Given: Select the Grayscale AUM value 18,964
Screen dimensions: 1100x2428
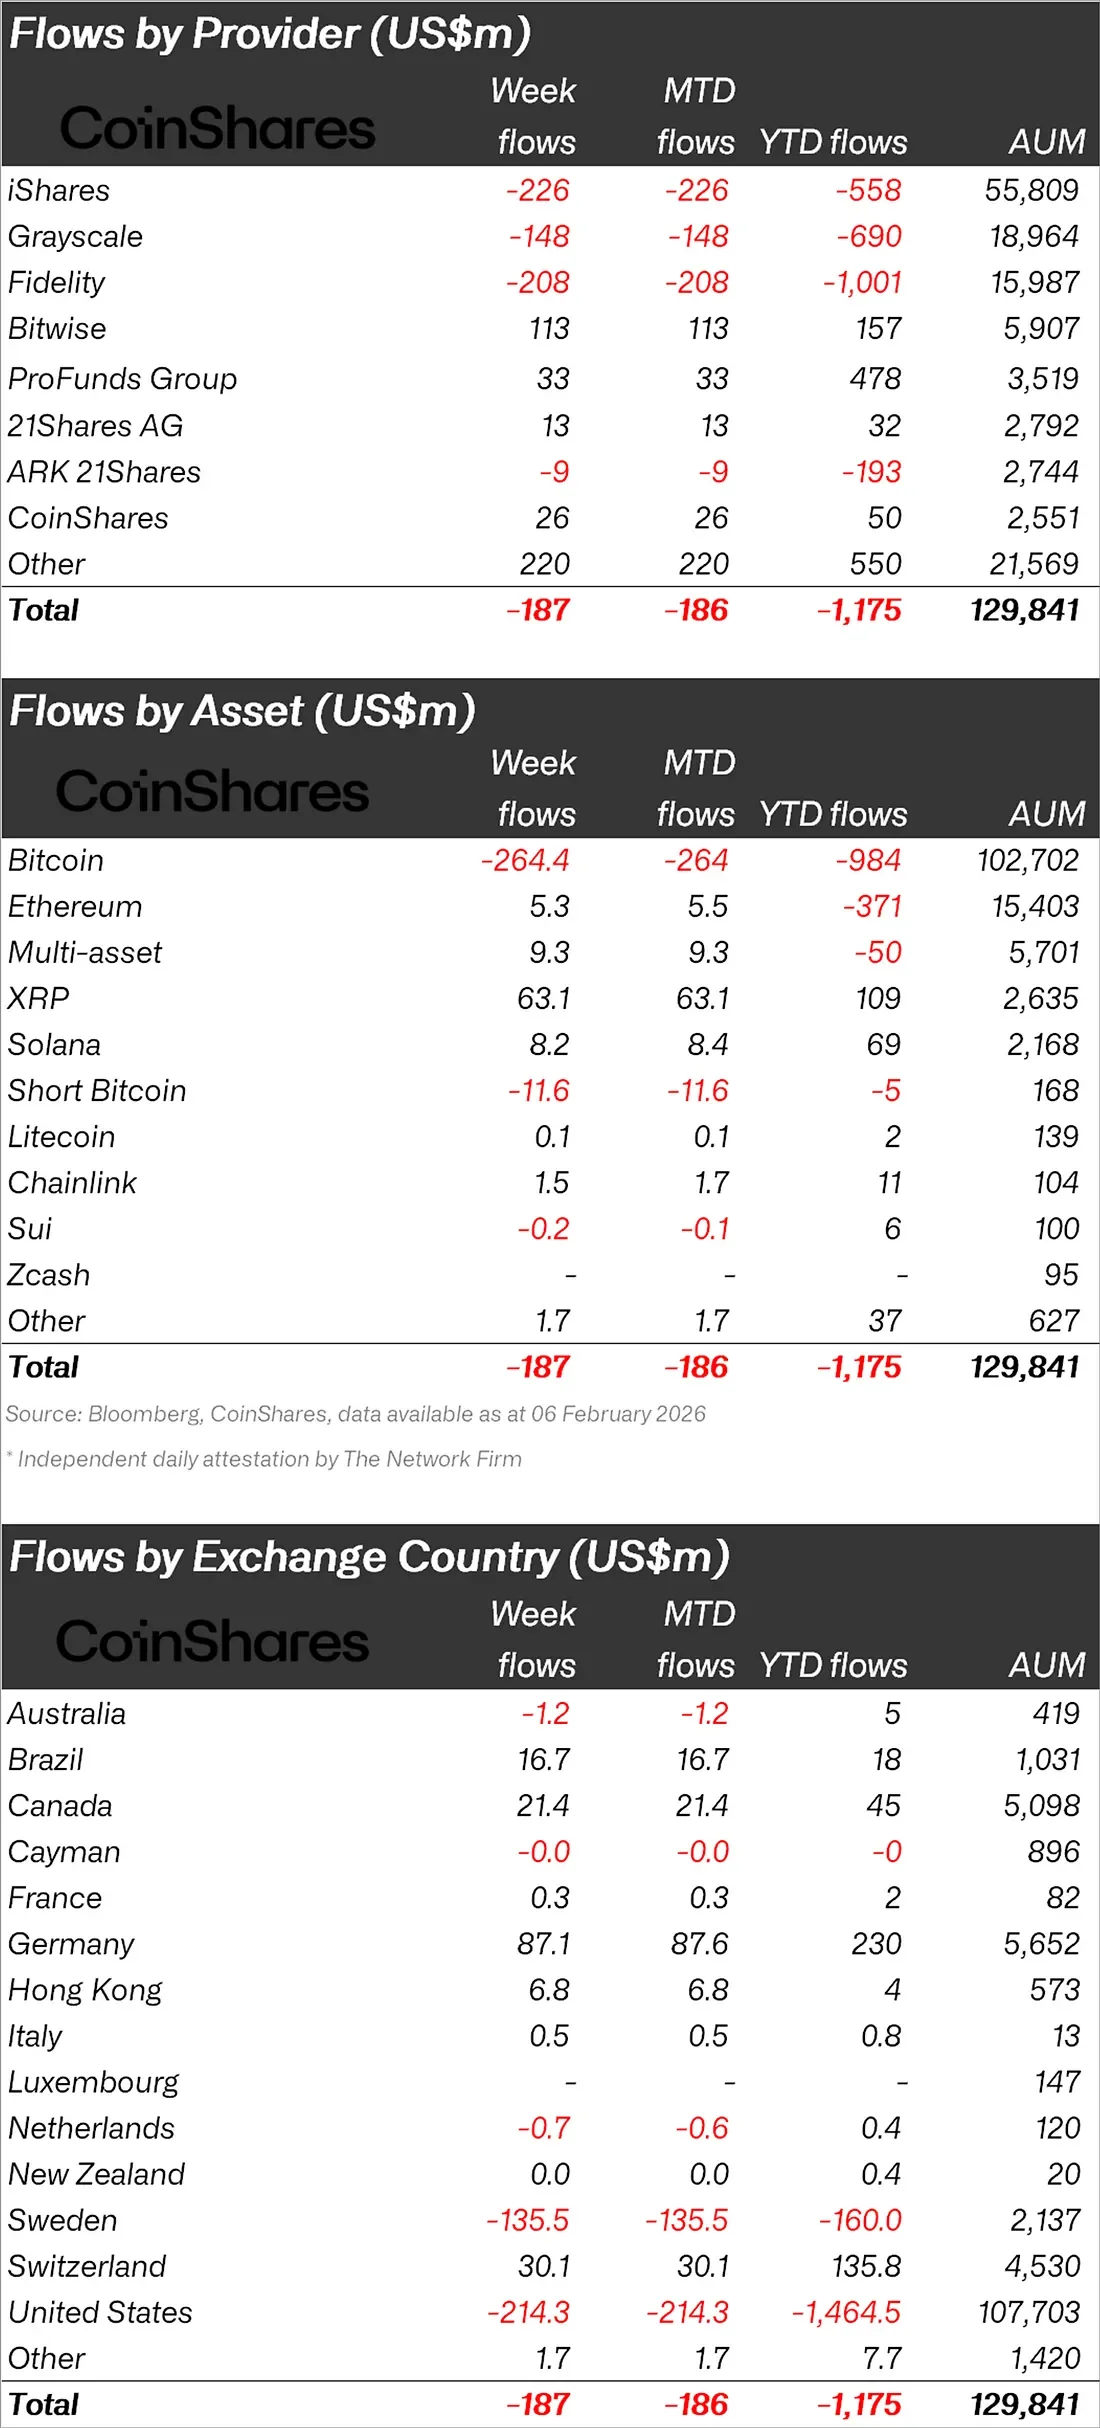Looking at the screenshot, I should [x=1034, y=236].
